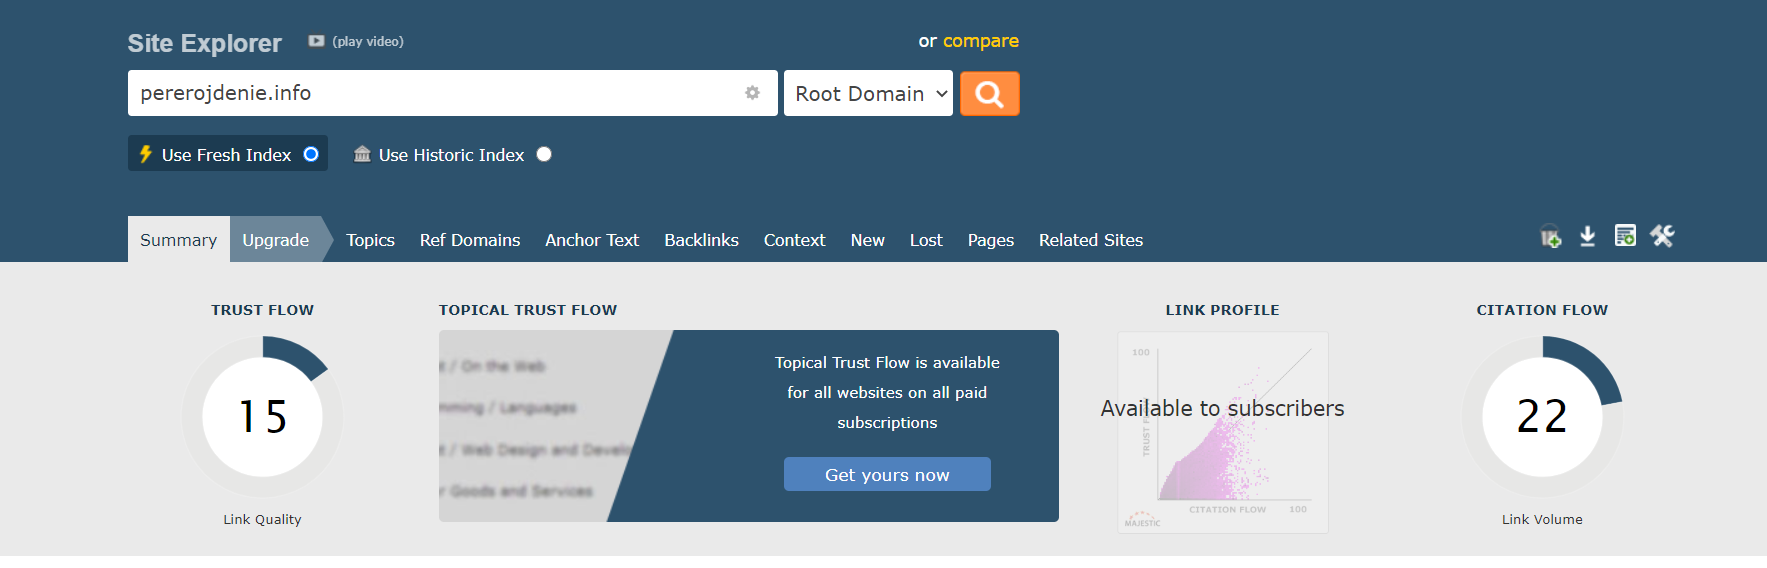Click the Site Explorer heading
The width and height of the screenshot is (1767, 568).
point(204,43)
